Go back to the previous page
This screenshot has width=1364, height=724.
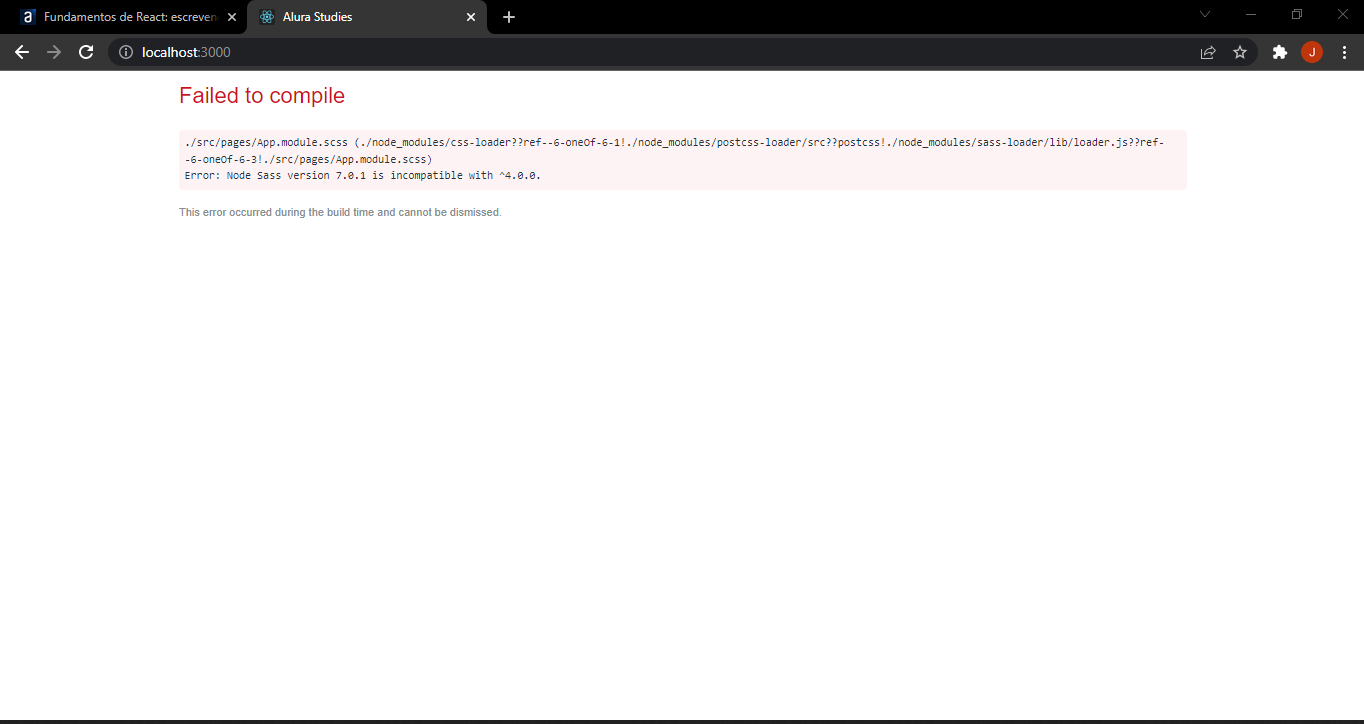pyautogui.click(x=22, y=52)
